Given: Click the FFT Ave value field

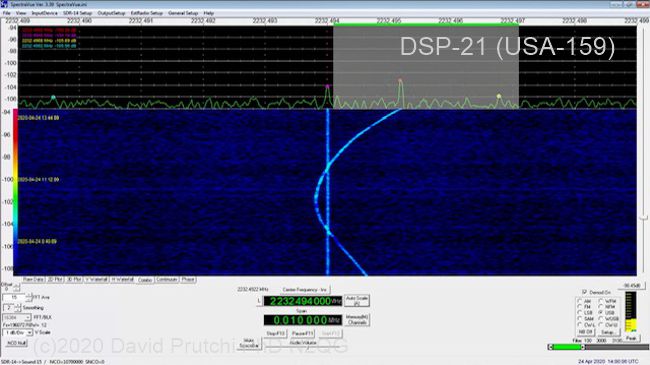Looking at the screenshot, I should point(14,297).
